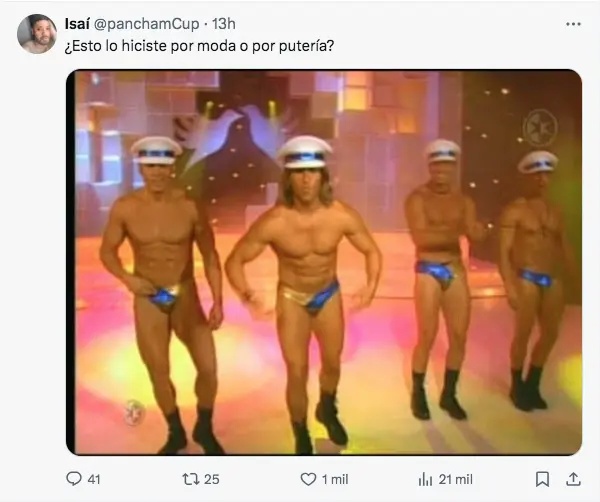Like the post with the heart icon
The width and height of the screenshot is (600, 502).
click(x=308, y=479)
